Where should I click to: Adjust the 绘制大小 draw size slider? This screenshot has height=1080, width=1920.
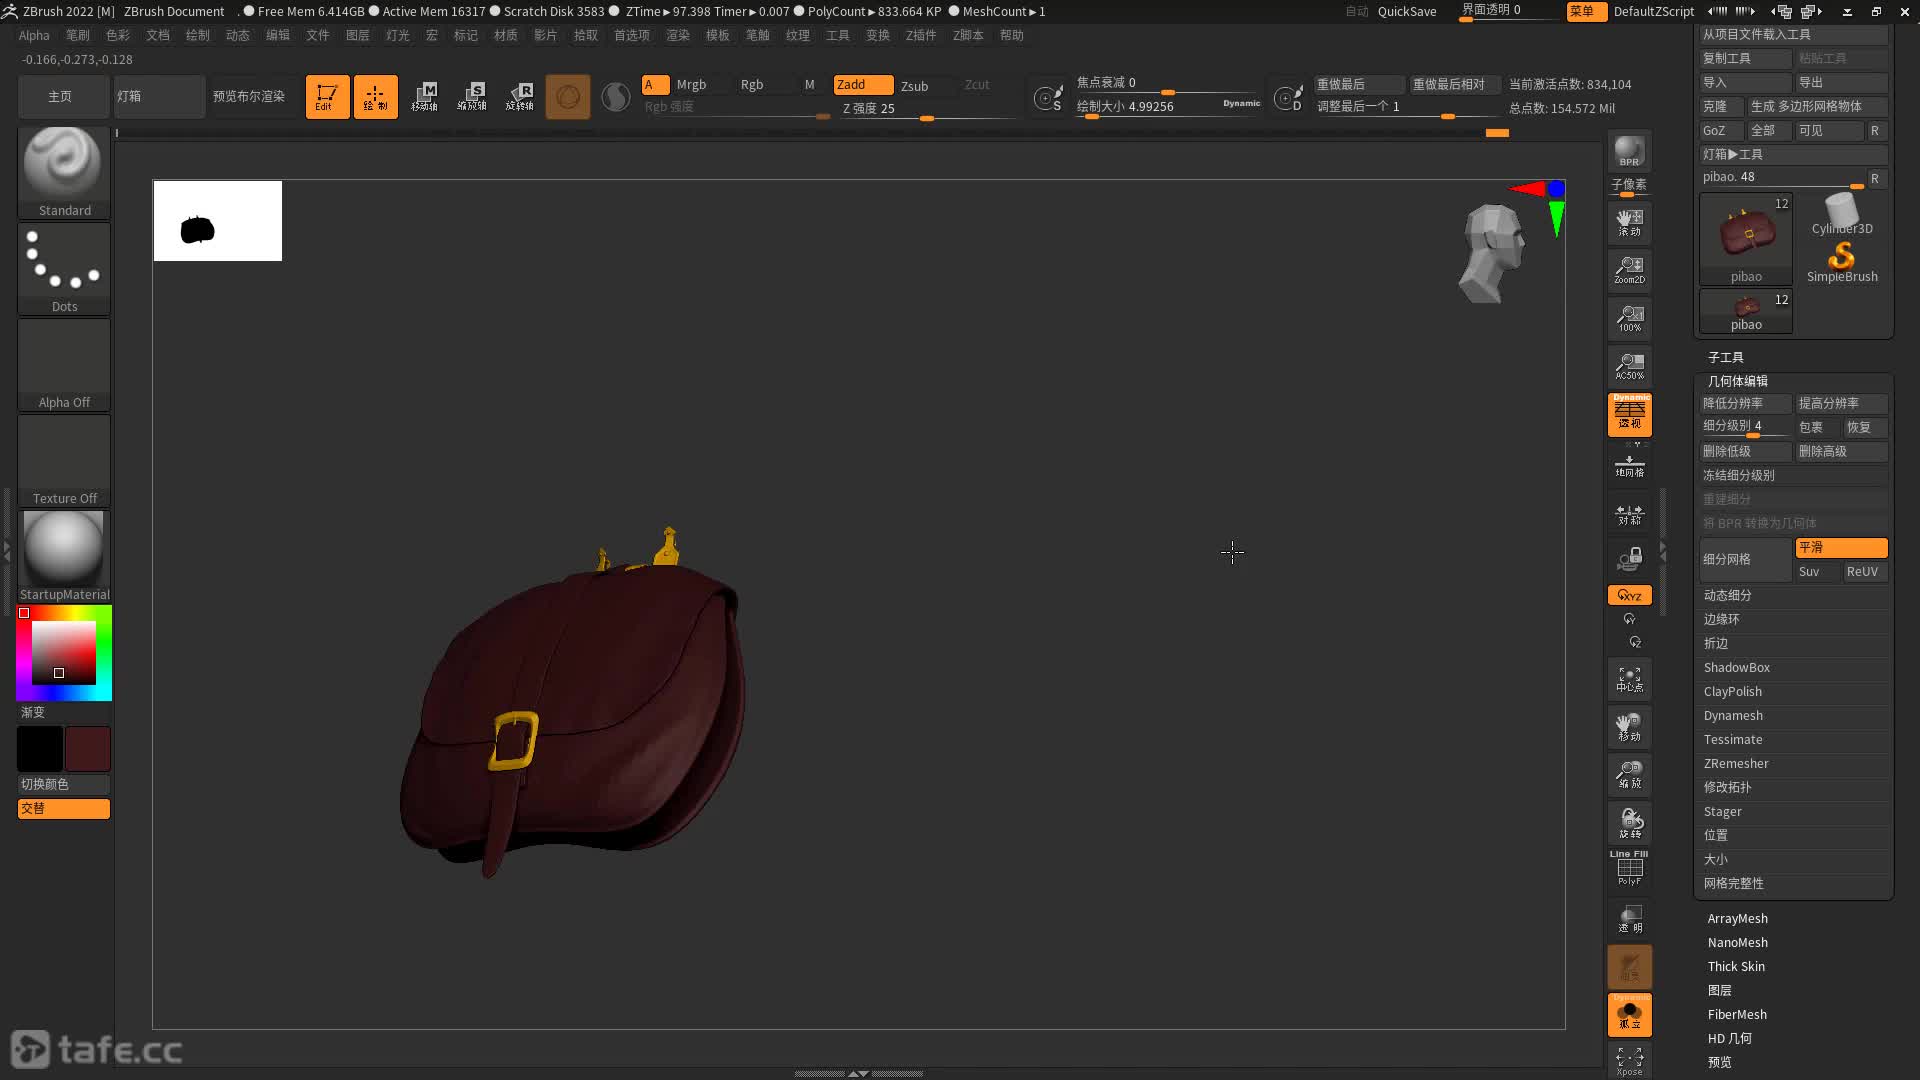1167,107
